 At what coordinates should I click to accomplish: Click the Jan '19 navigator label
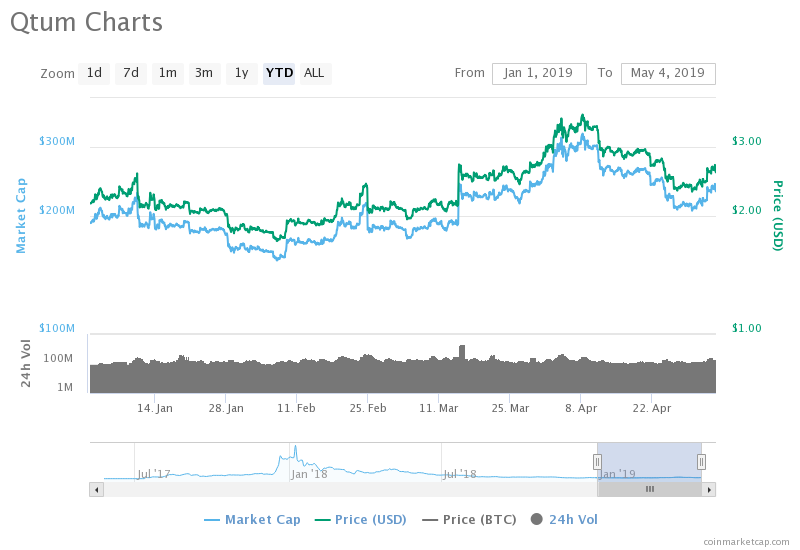pyautogui.click(x=617, y=474)
